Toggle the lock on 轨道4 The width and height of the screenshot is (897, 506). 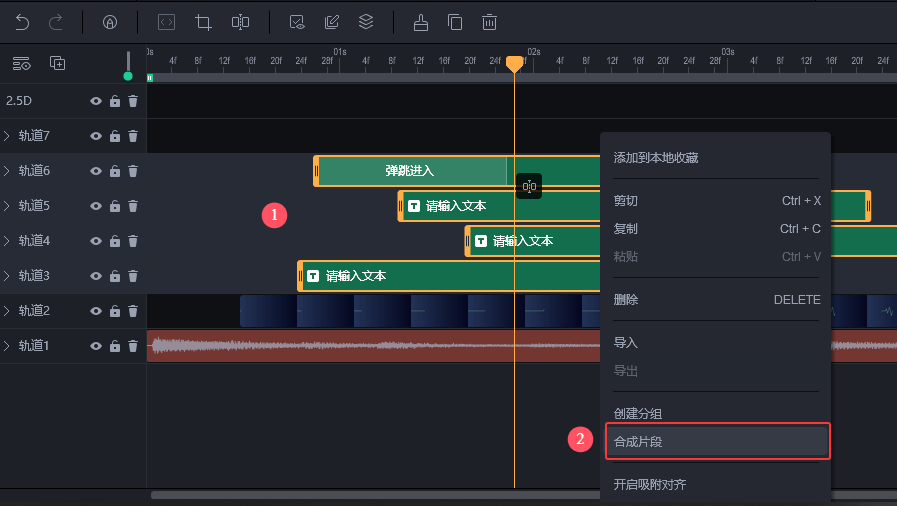[115, 241]
